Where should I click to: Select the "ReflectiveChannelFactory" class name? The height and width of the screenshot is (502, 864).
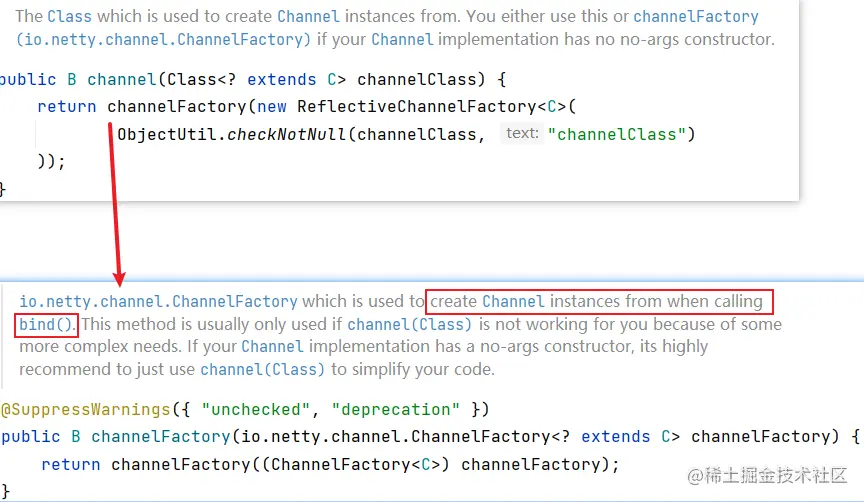click(x=417, y=106)
